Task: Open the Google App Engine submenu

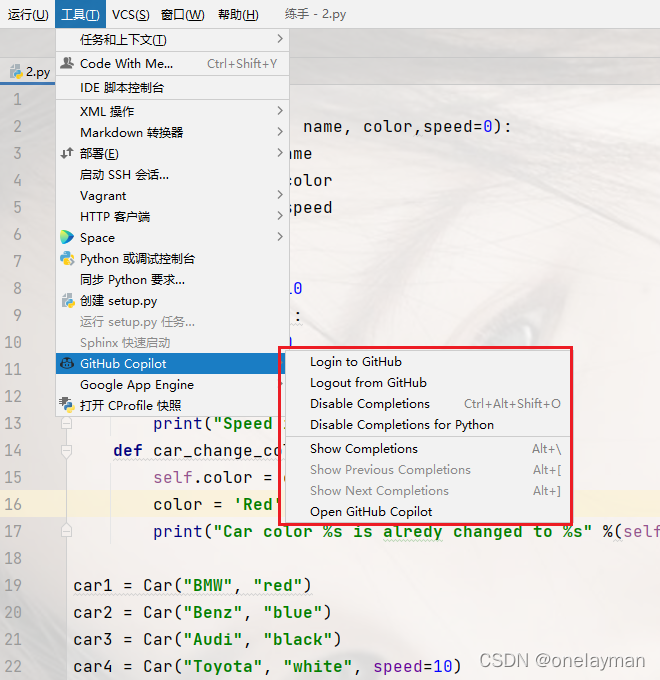Action: pyautogui.click(x=169, y=385)
